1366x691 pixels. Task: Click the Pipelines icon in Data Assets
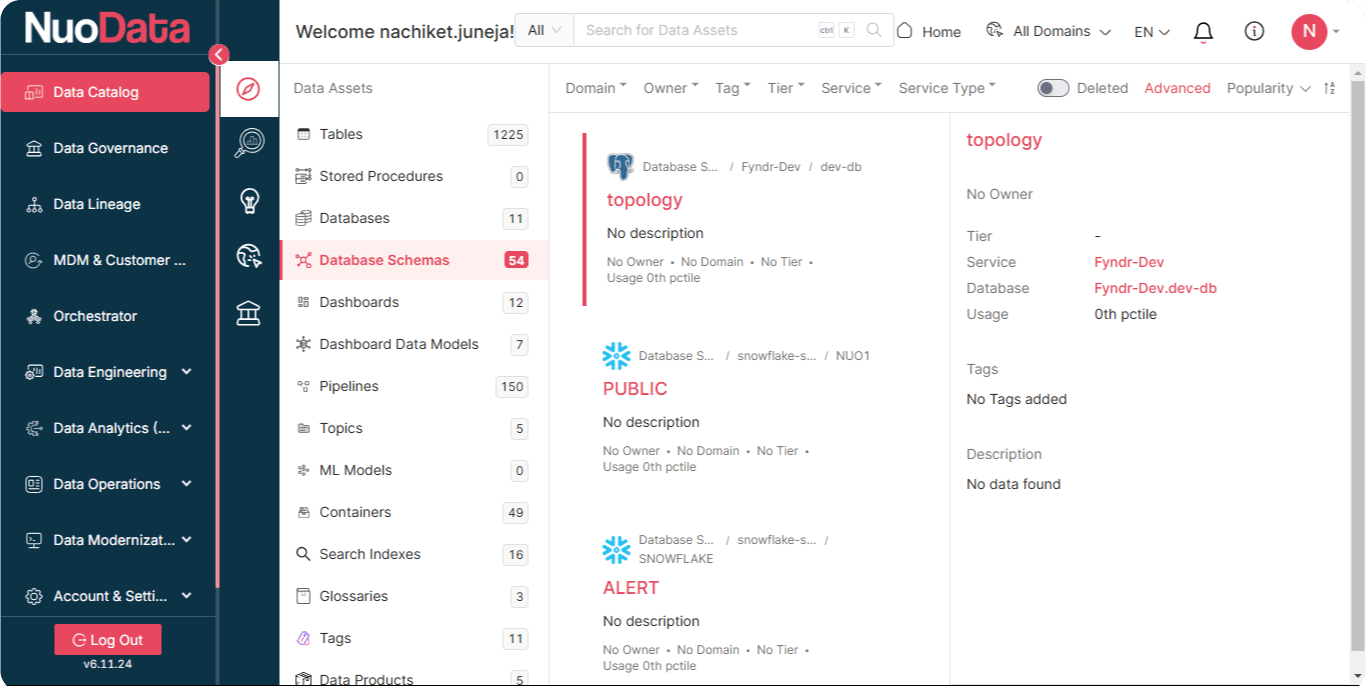[303, 386]
